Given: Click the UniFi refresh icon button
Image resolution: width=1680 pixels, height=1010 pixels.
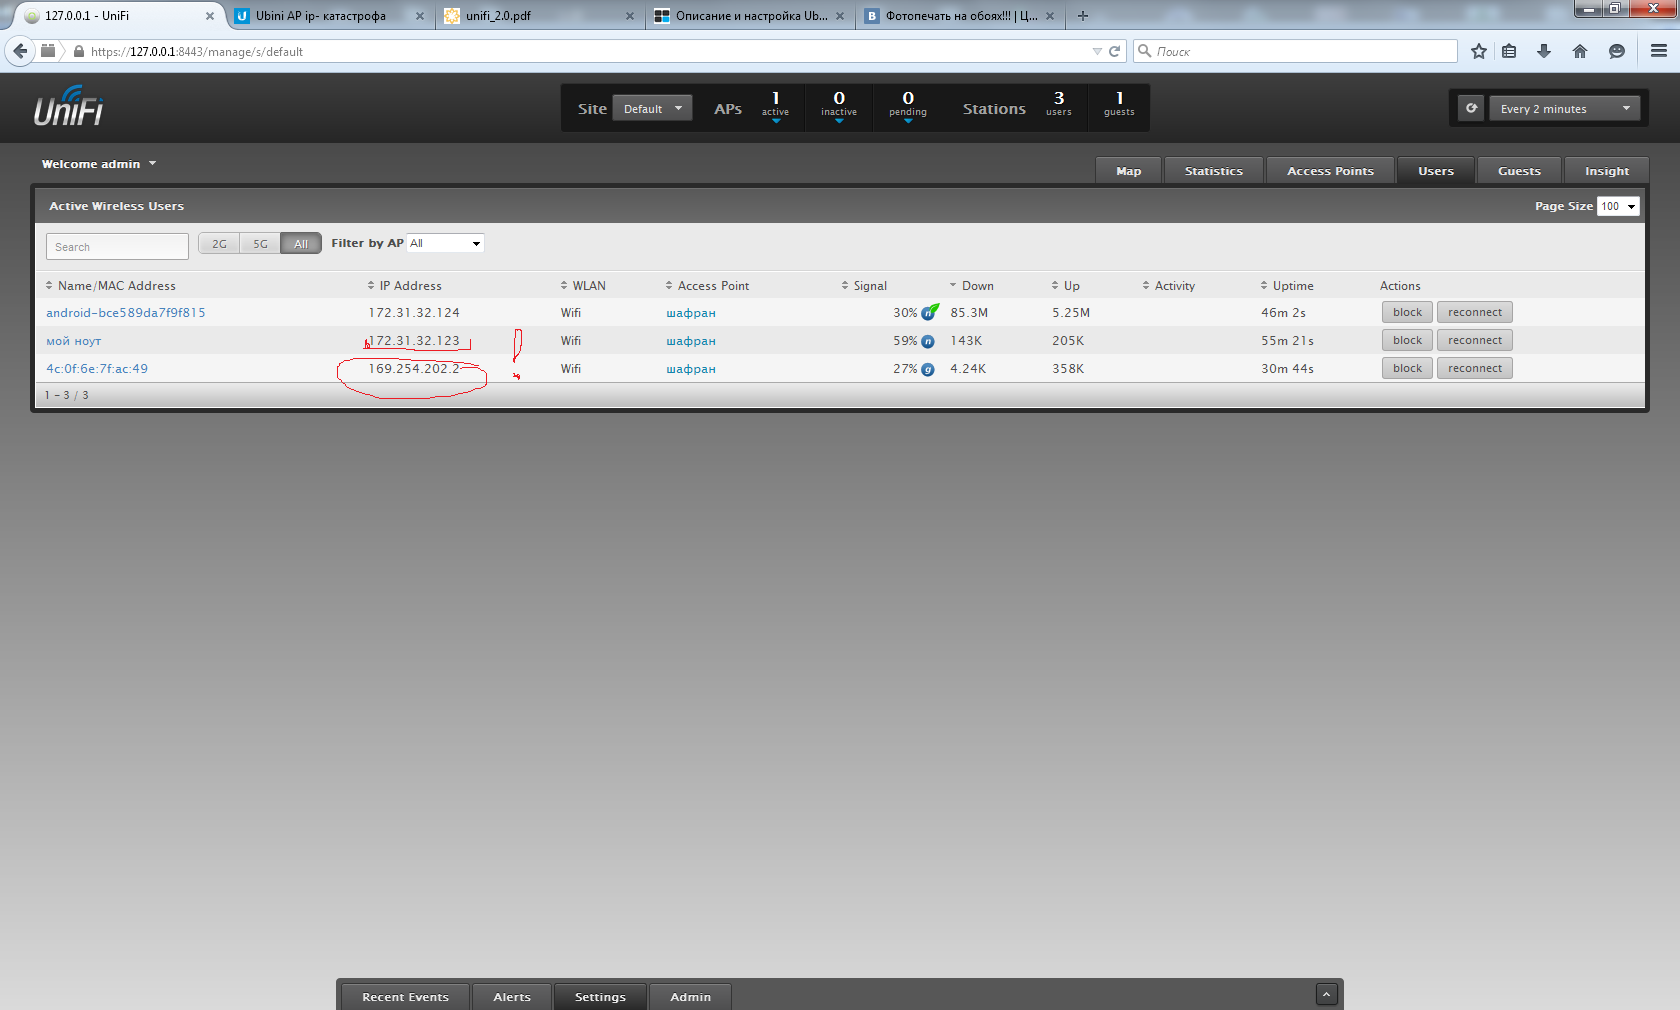Looking at the screenshot, I should pos(1471,108).
